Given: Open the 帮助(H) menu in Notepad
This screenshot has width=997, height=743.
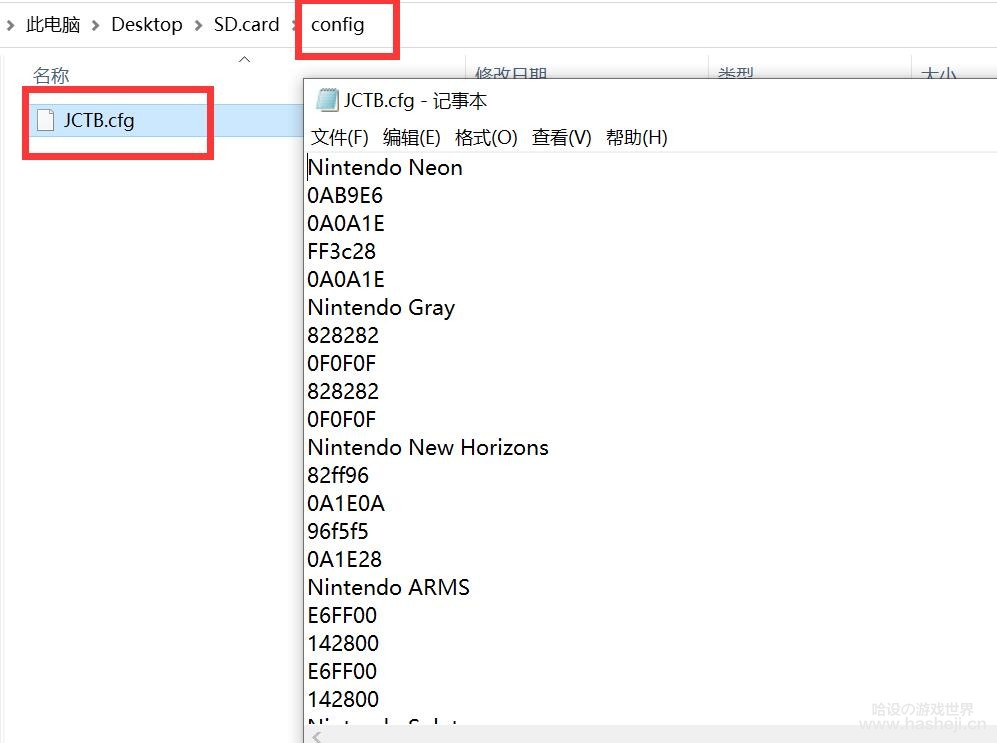Looking at the screenshot, I should [636, 137].
